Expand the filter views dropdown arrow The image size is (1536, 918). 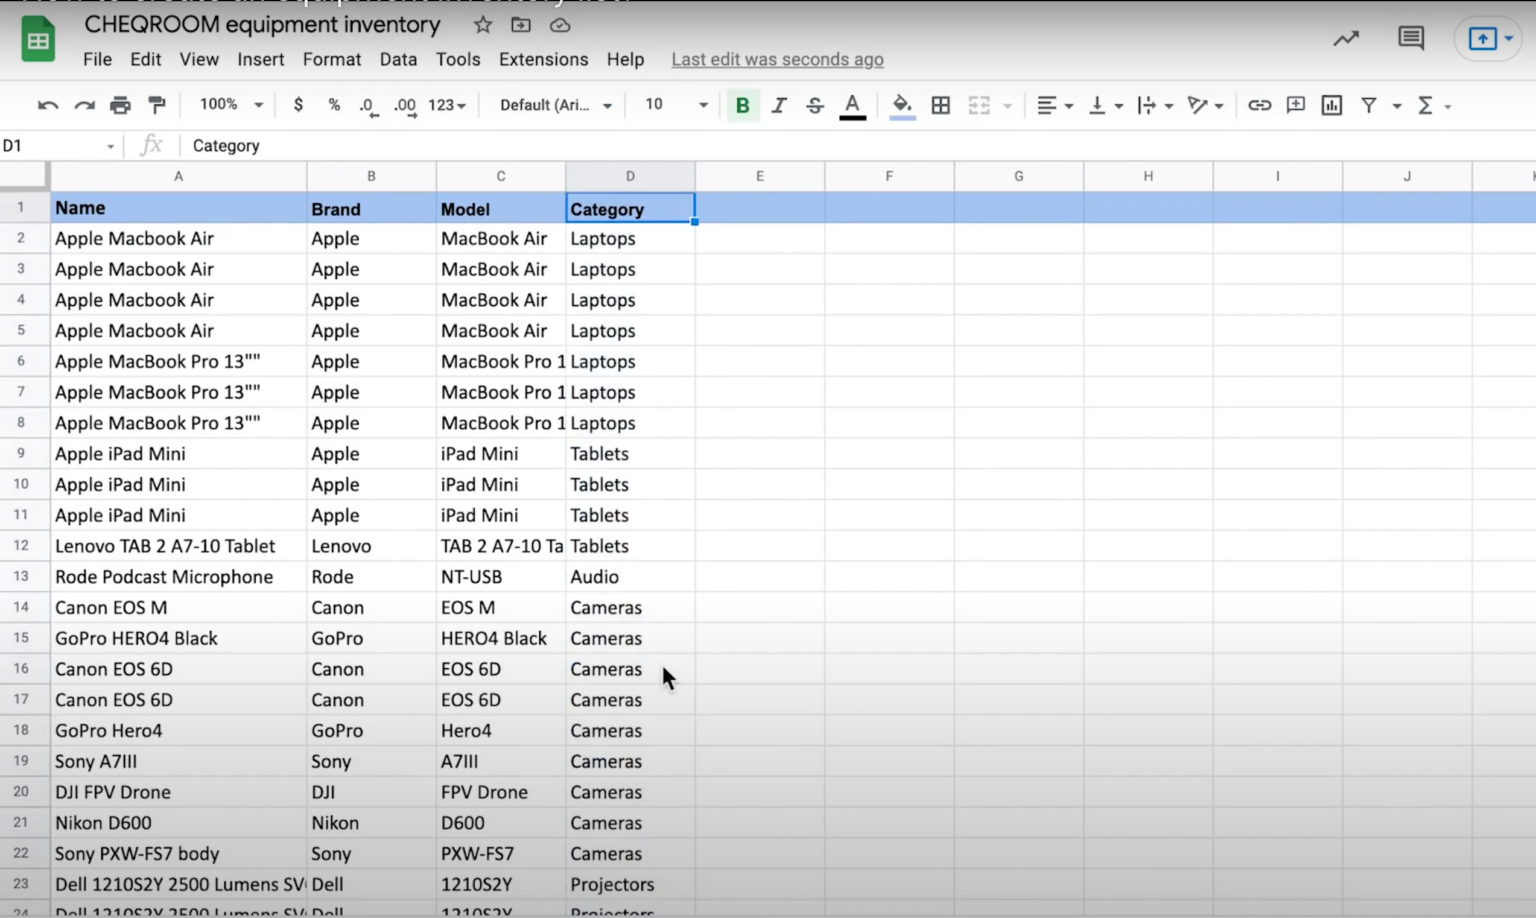[x=1397, y=106]
